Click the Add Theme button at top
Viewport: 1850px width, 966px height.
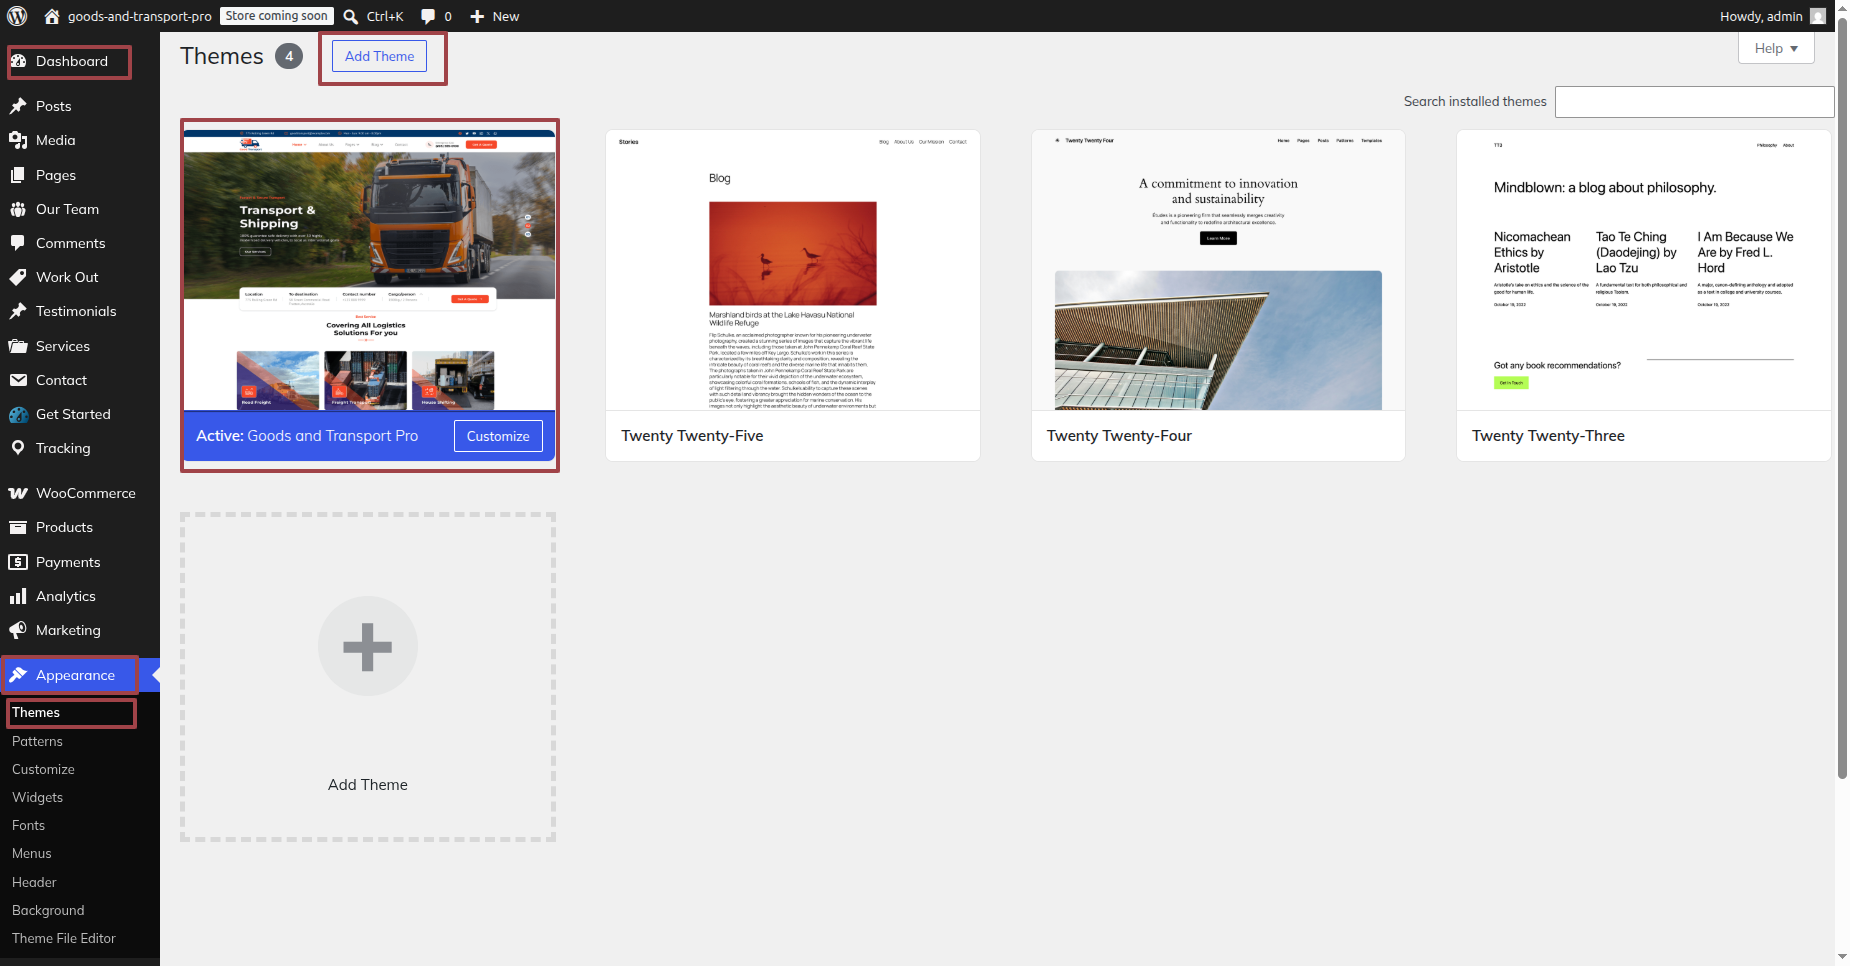click(x=380, y=56)
